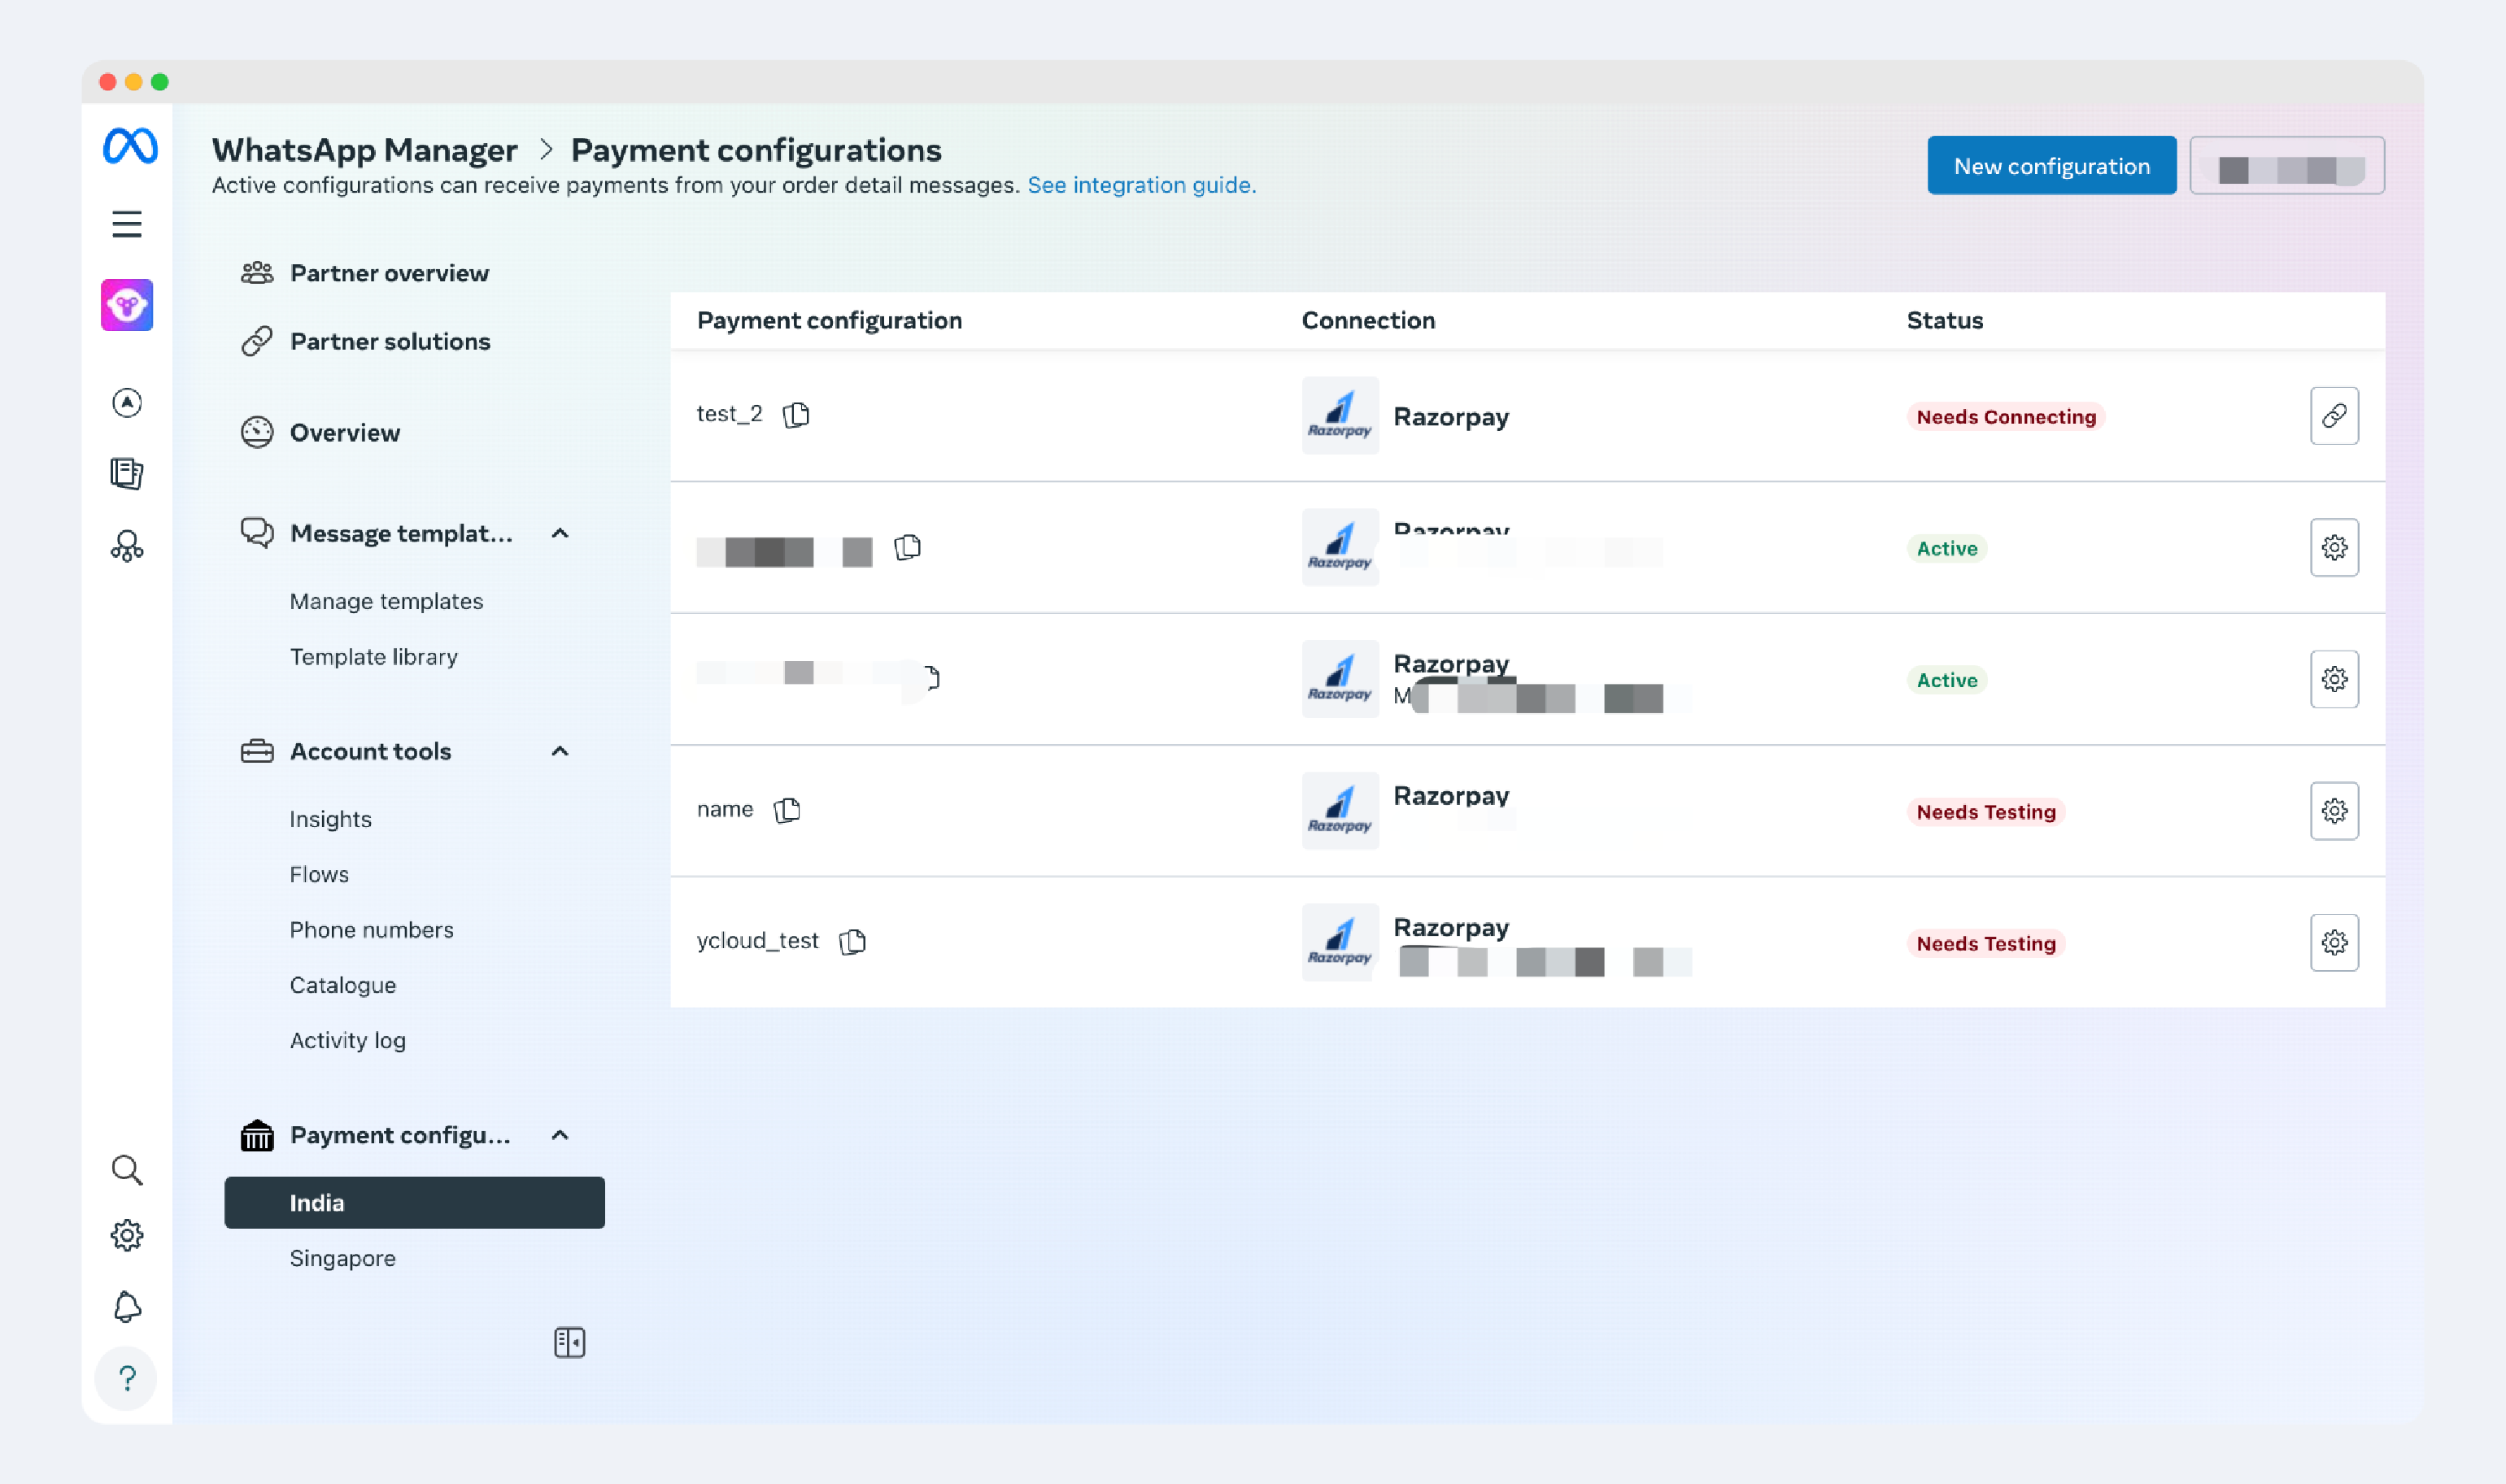This screenshot has height=1484, width=2506.
Task: Copy the ycloud_test configuration name
Action: [x=852, y=941]
